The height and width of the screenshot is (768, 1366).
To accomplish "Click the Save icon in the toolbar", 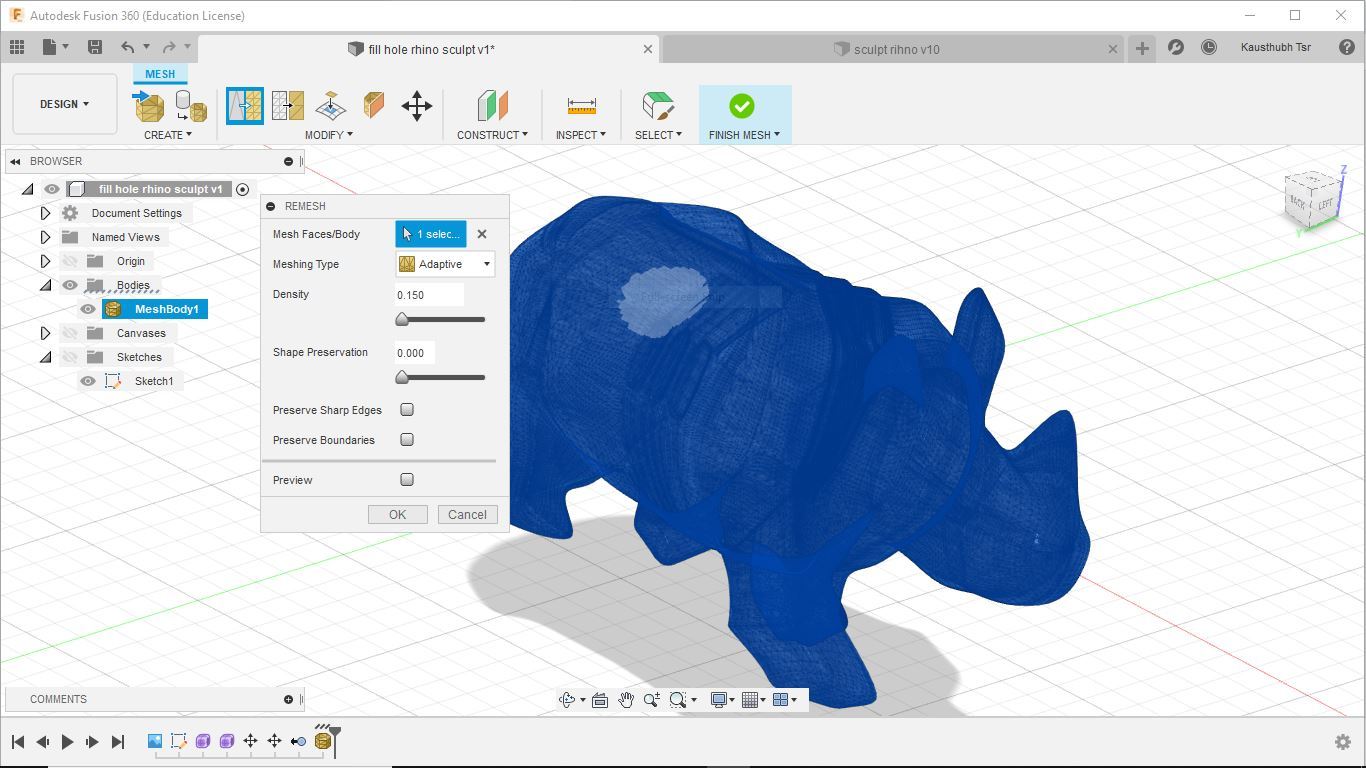I will (x=95, y=47).
